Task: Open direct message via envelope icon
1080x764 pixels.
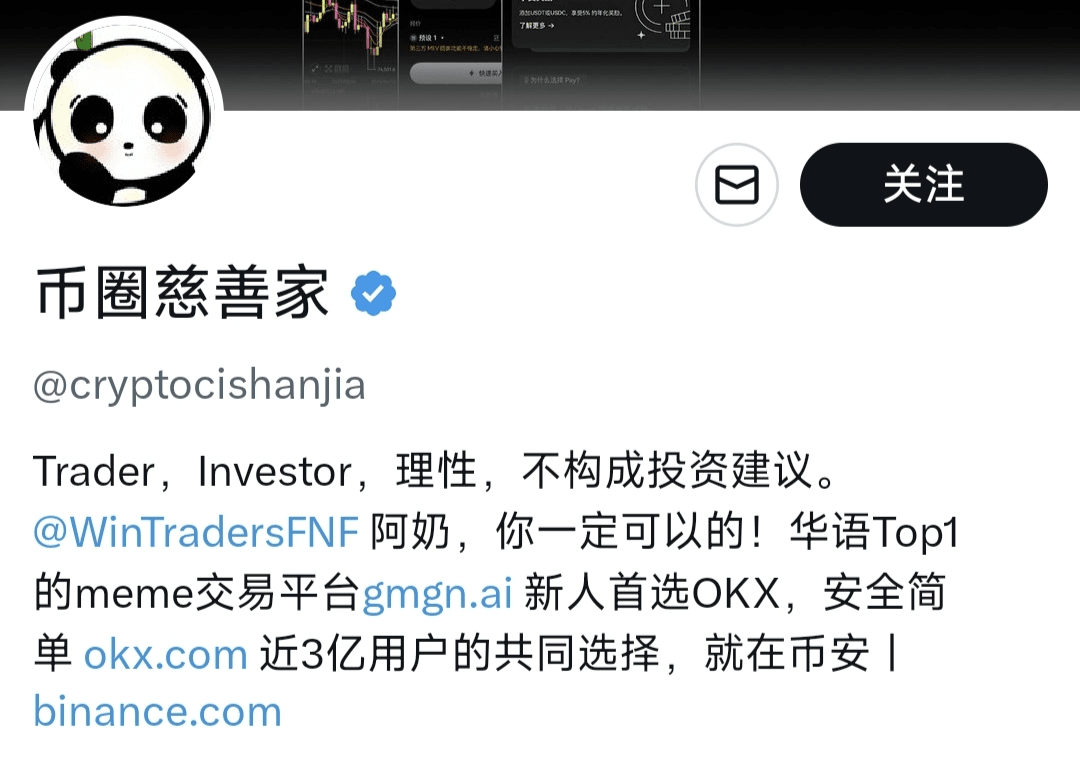Action: 736,185
